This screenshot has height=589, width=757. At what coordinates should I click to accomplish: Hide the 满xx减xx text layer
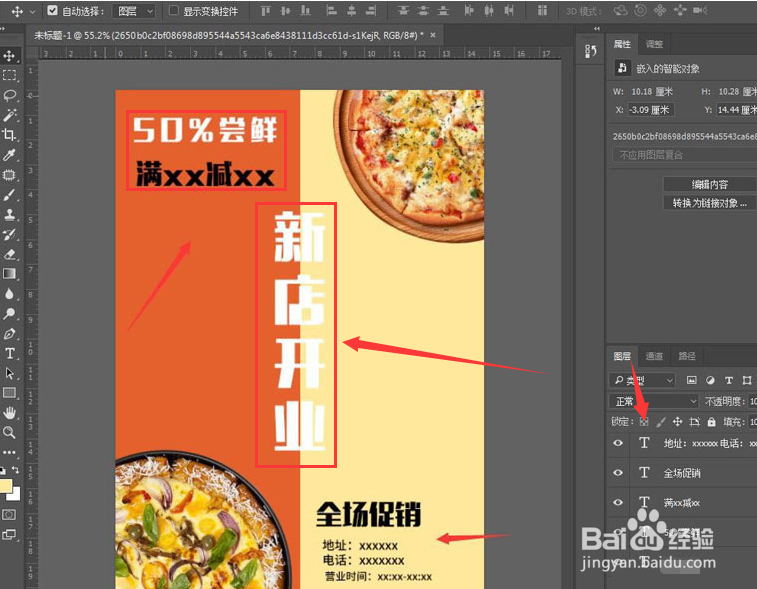pos(618,502)
